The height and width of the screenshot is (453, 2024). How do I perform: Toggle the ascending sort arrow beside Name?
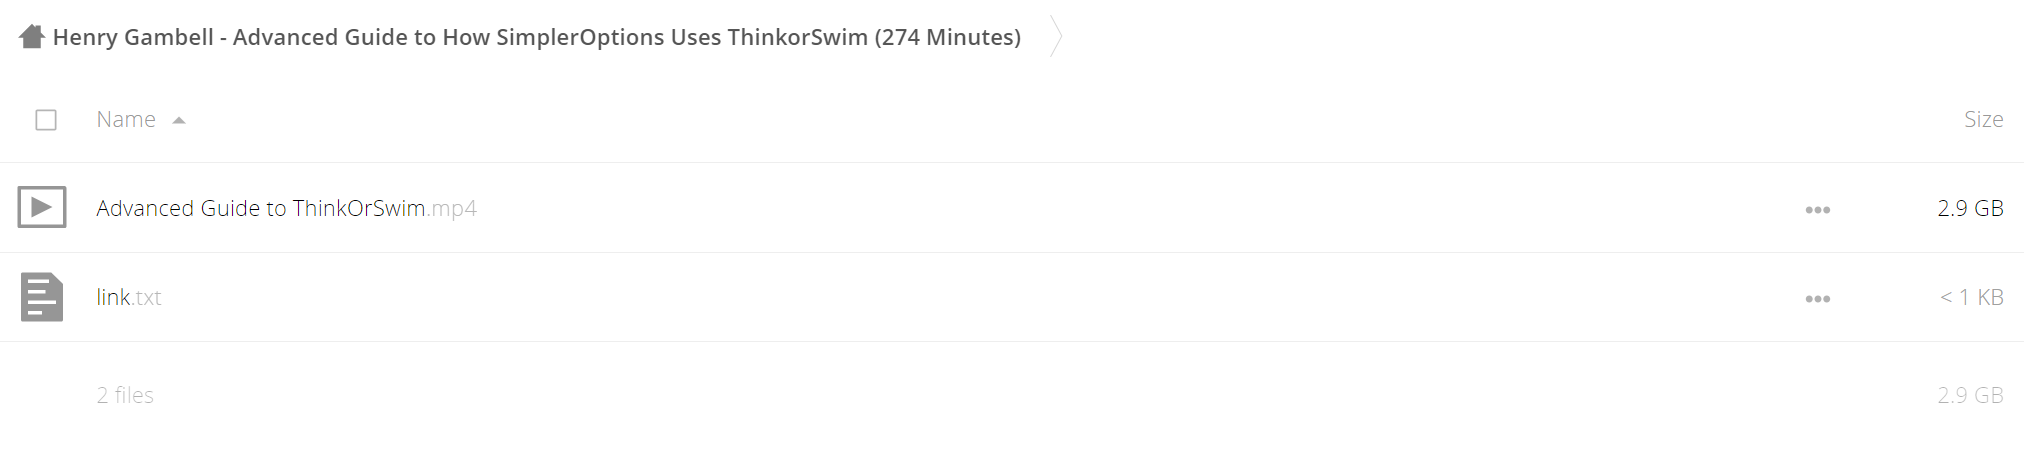coord(179,120)
